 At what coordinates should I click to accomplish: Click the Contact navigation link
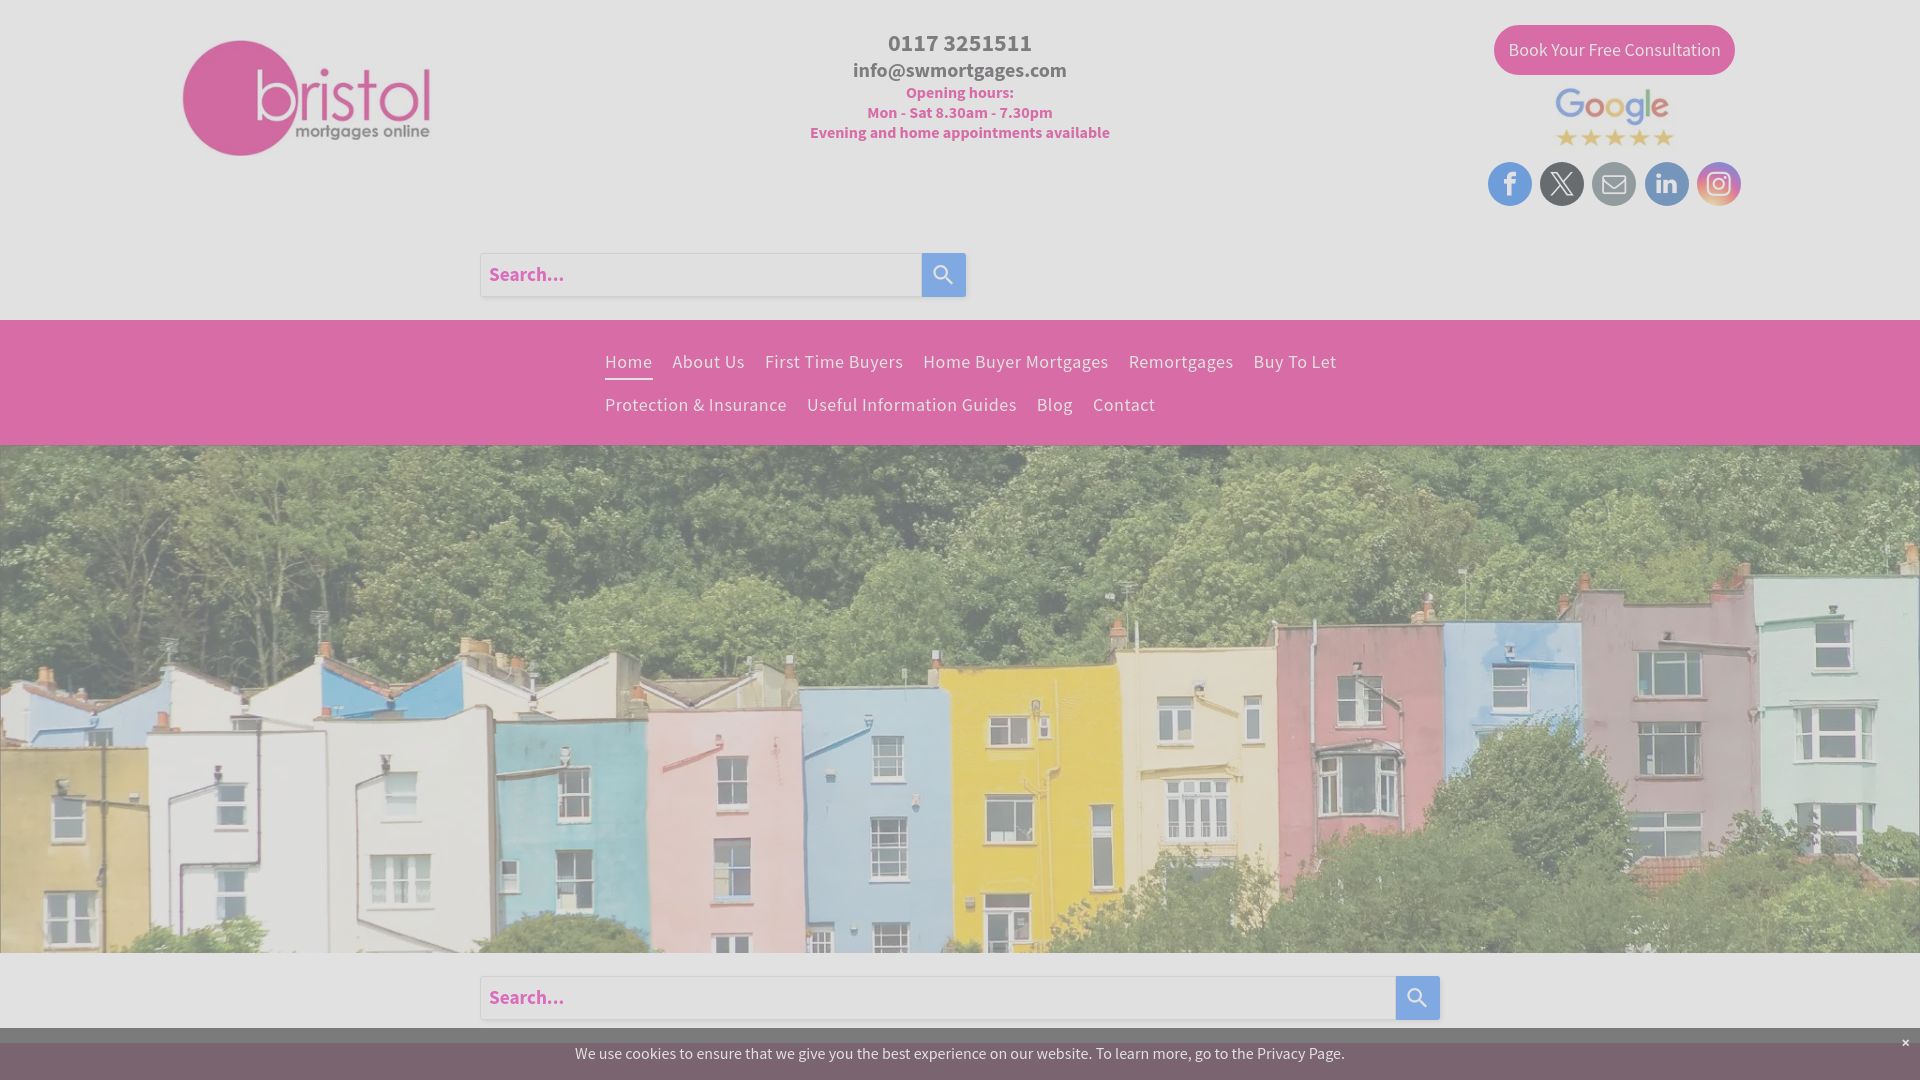[1124, 404]
